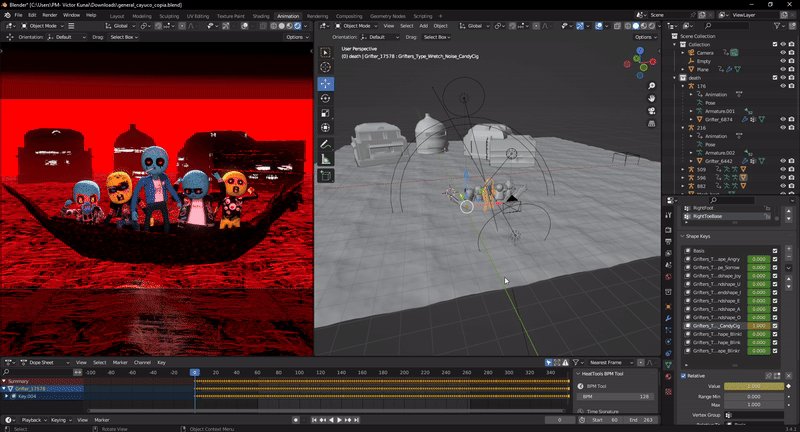800x432 pixels.
Task: Choose the Annotate pencil tool
Action: pyautogui.click(x=325, y=145)
